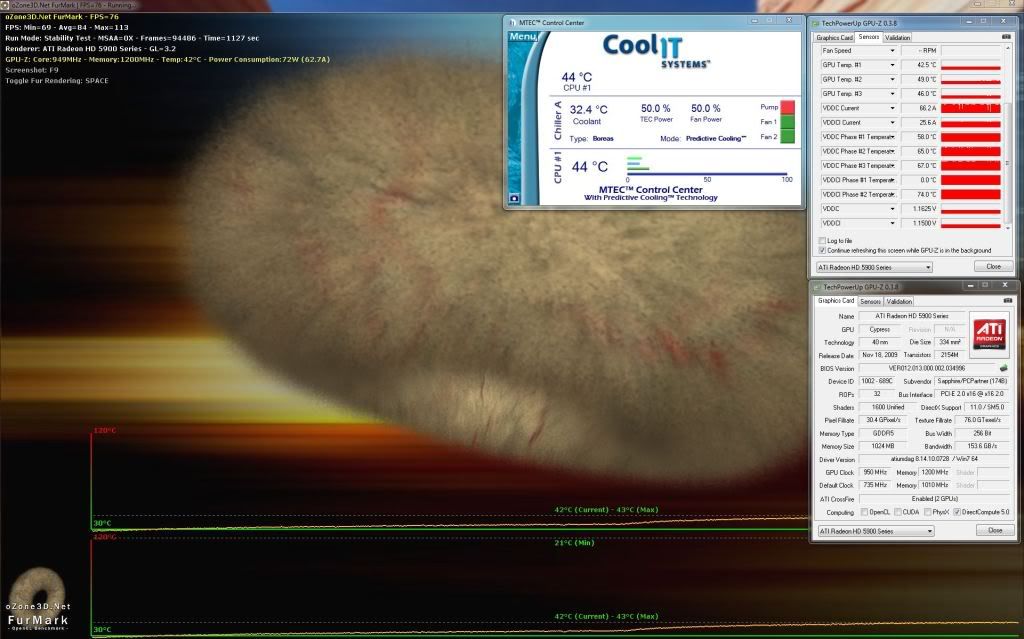The height and width of the screenshot is (639, 1024).
Task: Close the MTEC Control Center window with X
Action: click(x=790, y=21)
